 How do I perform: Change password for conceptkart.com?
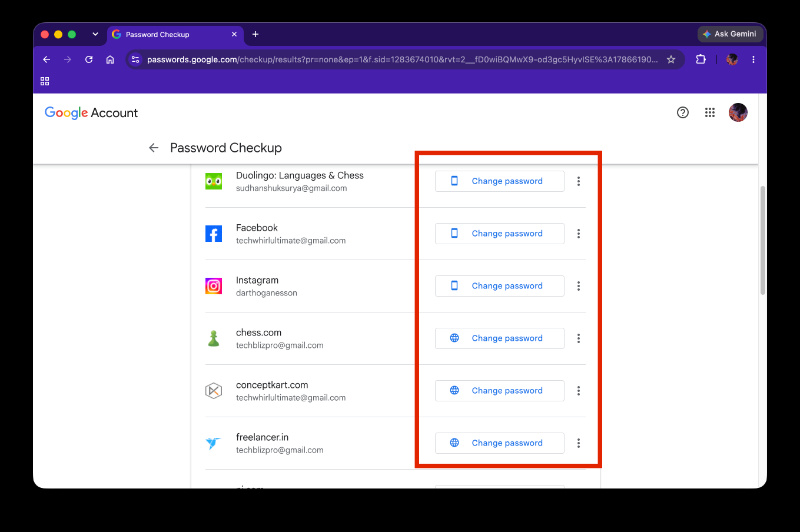click(499, 391)
